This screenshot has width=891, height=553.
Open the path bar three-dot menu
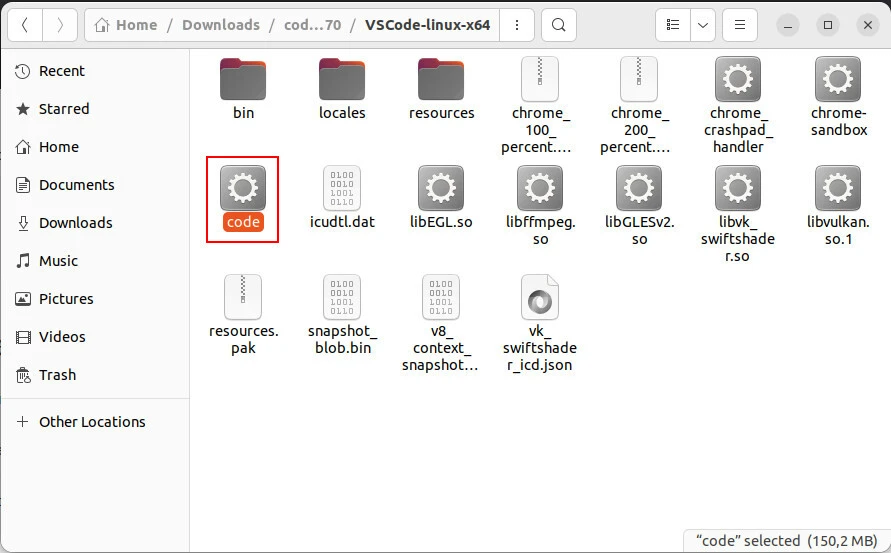tap(516, 25)
